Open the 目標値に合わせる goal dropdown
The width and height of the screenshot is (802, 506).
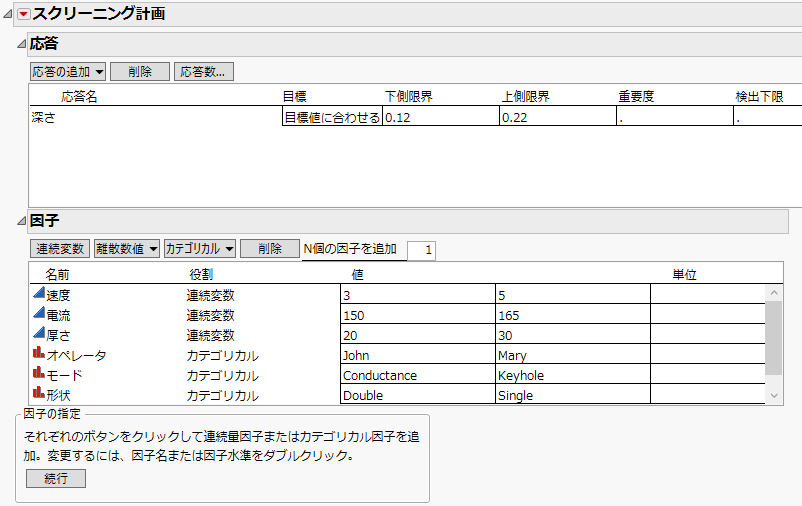(332, 117)
